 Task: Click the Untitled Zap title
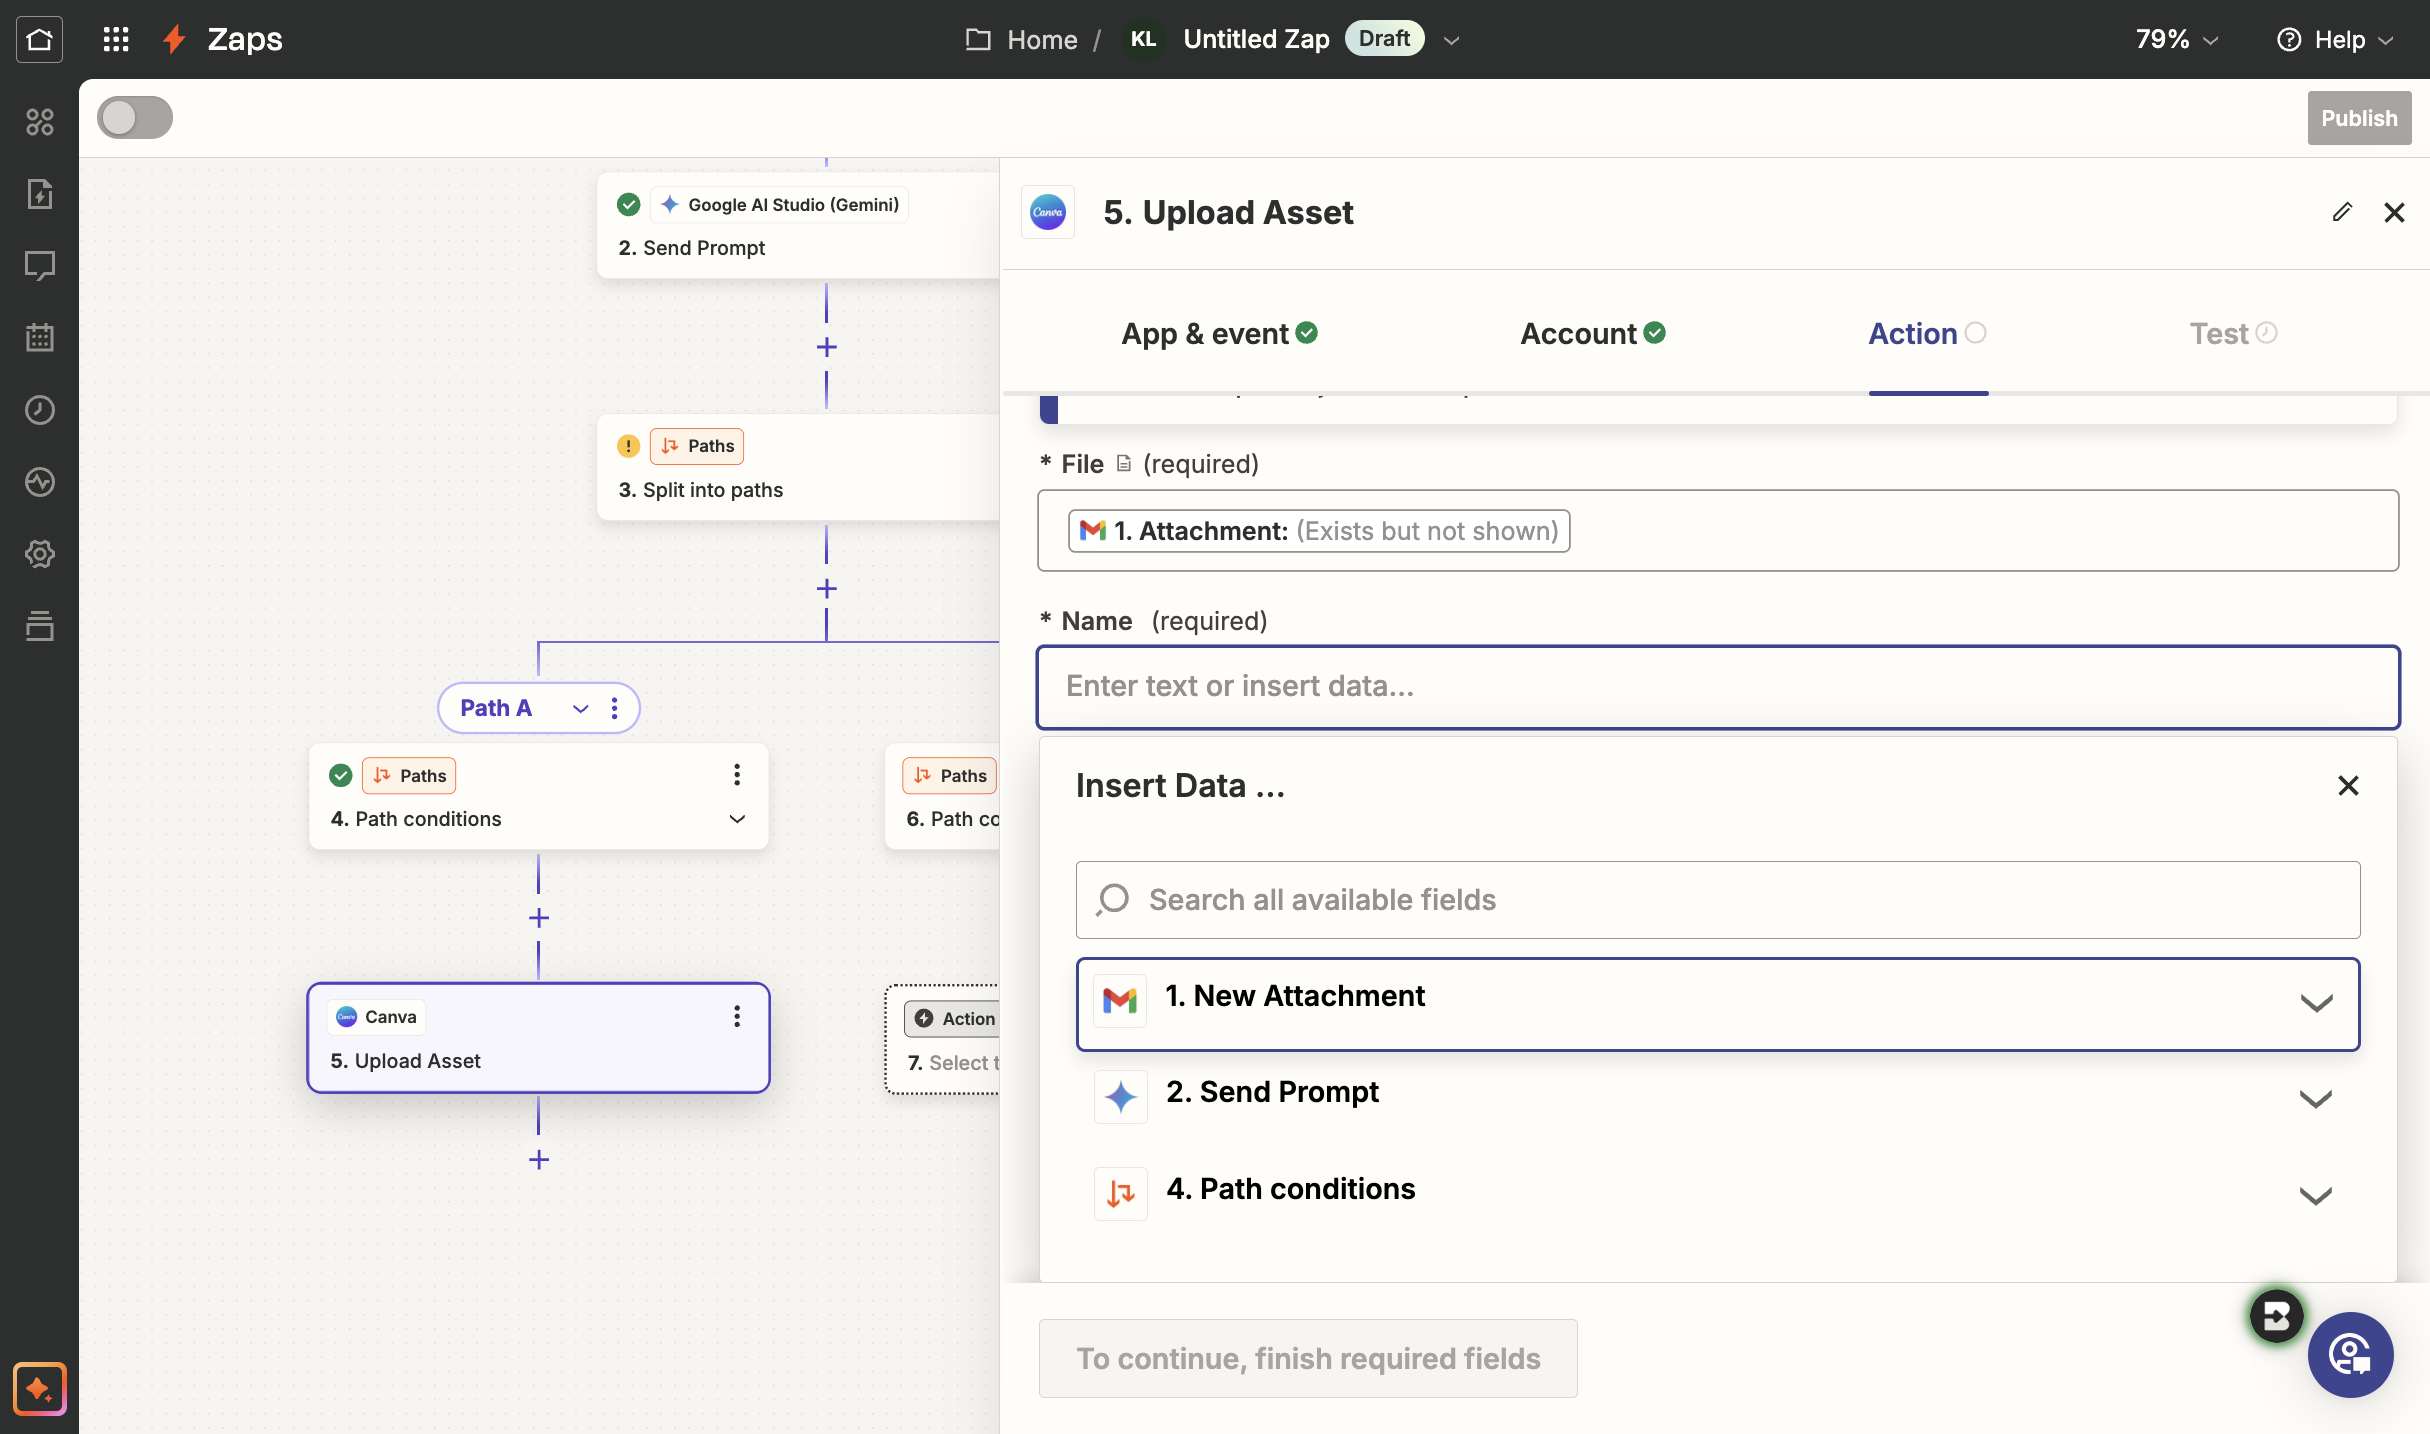coord(1256,39)
